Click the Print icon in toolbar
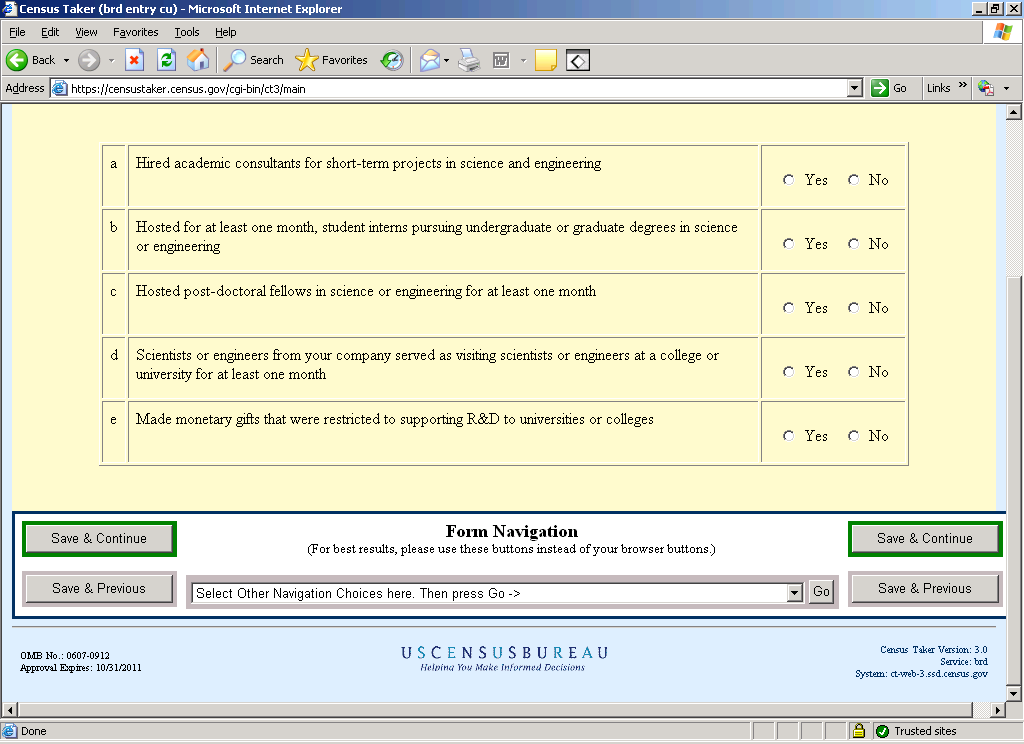Screen dimensions: 1024x744 (x=469, y=60)
